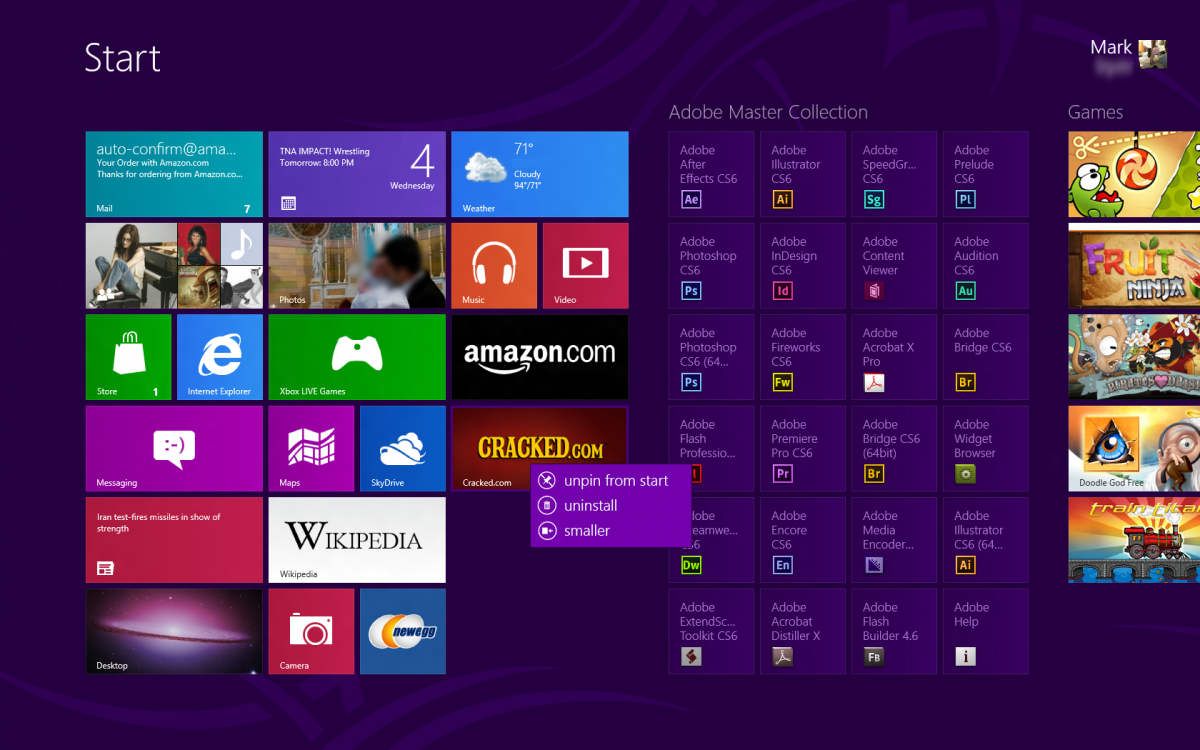Open the Wikipedia tile

[x=357, y=540]
